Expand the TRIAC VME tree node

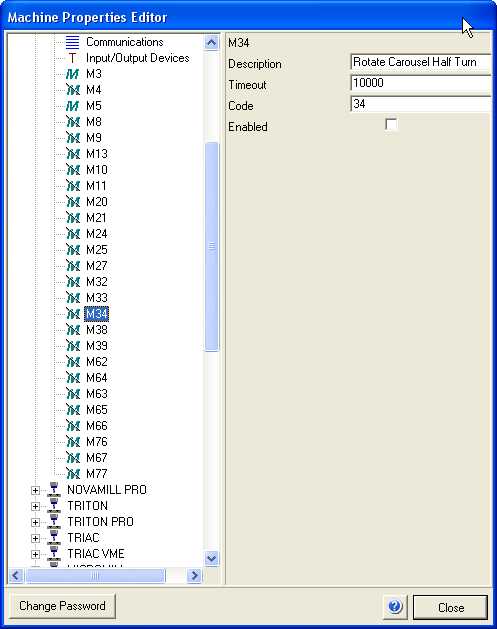pos(35,554)
